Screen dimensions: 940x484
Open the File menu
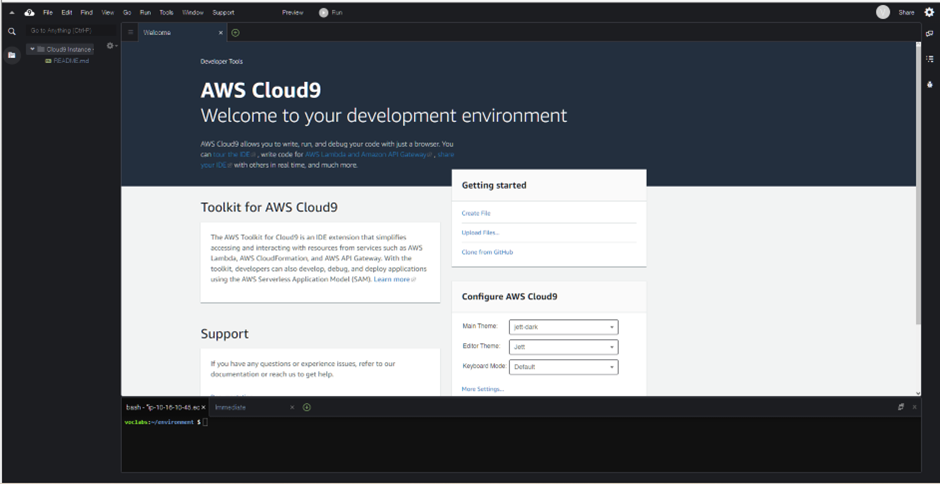click(48, 13)
